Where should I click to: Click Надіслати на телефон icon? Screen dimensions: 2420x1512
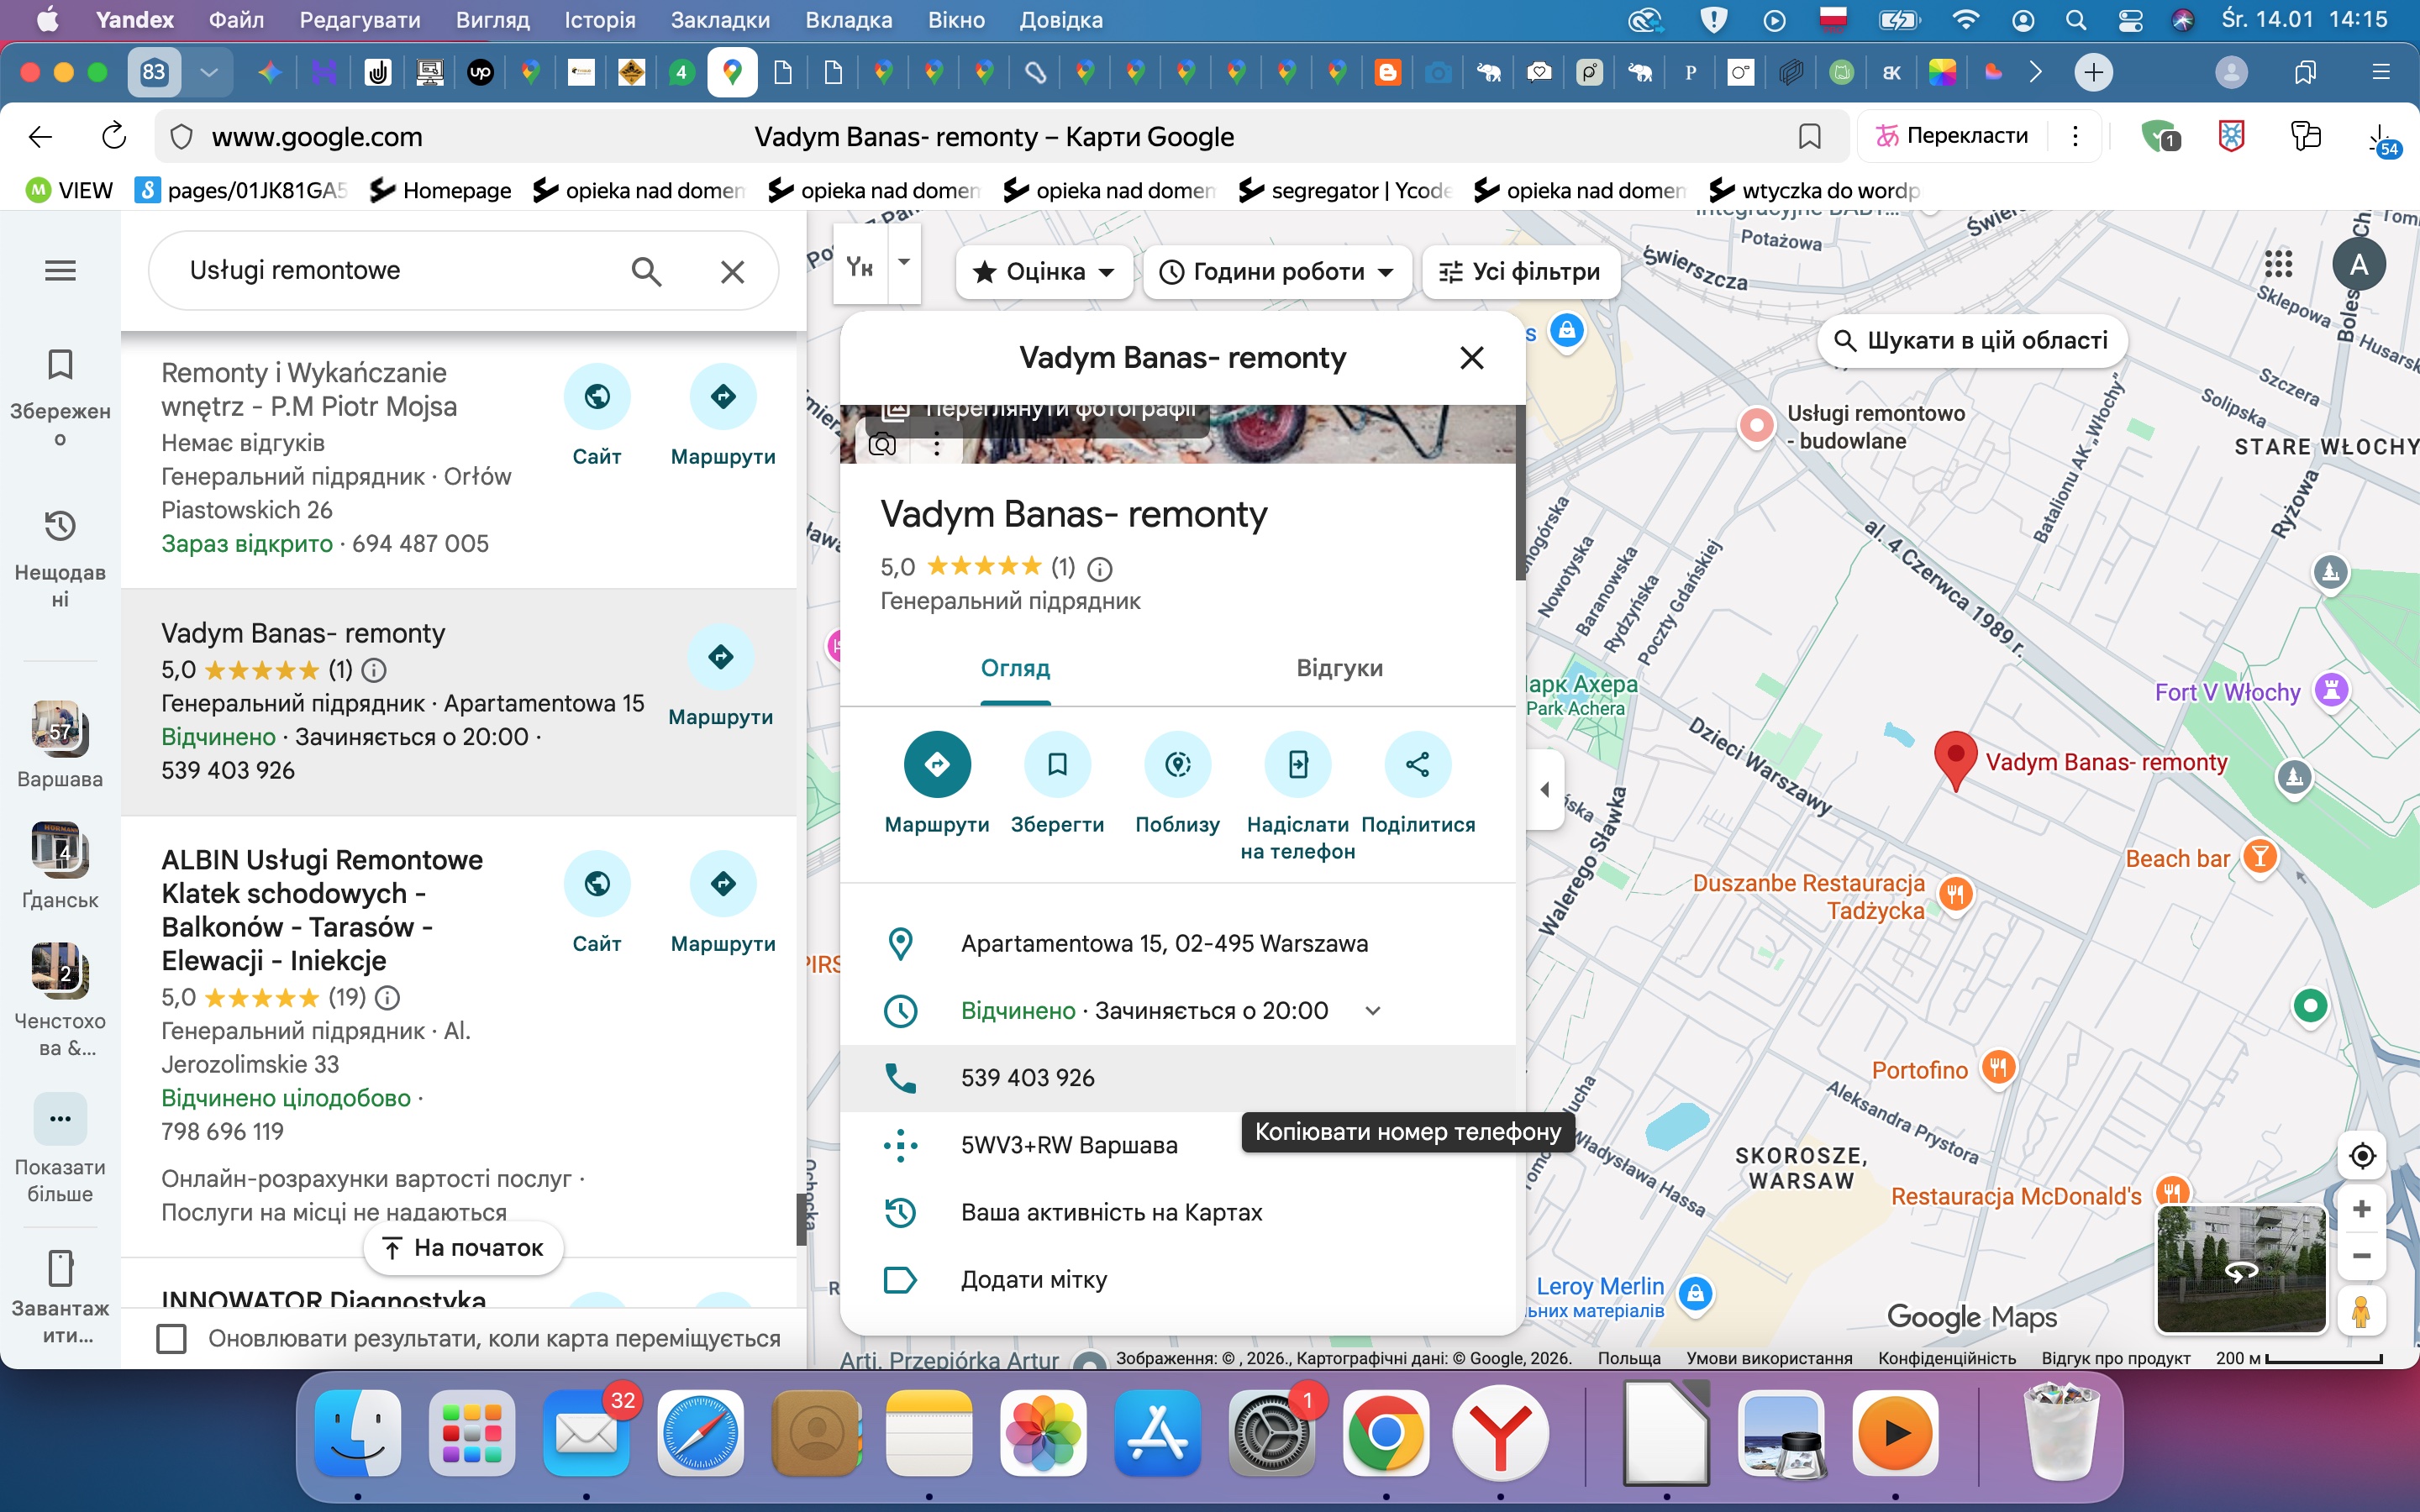1297,765
